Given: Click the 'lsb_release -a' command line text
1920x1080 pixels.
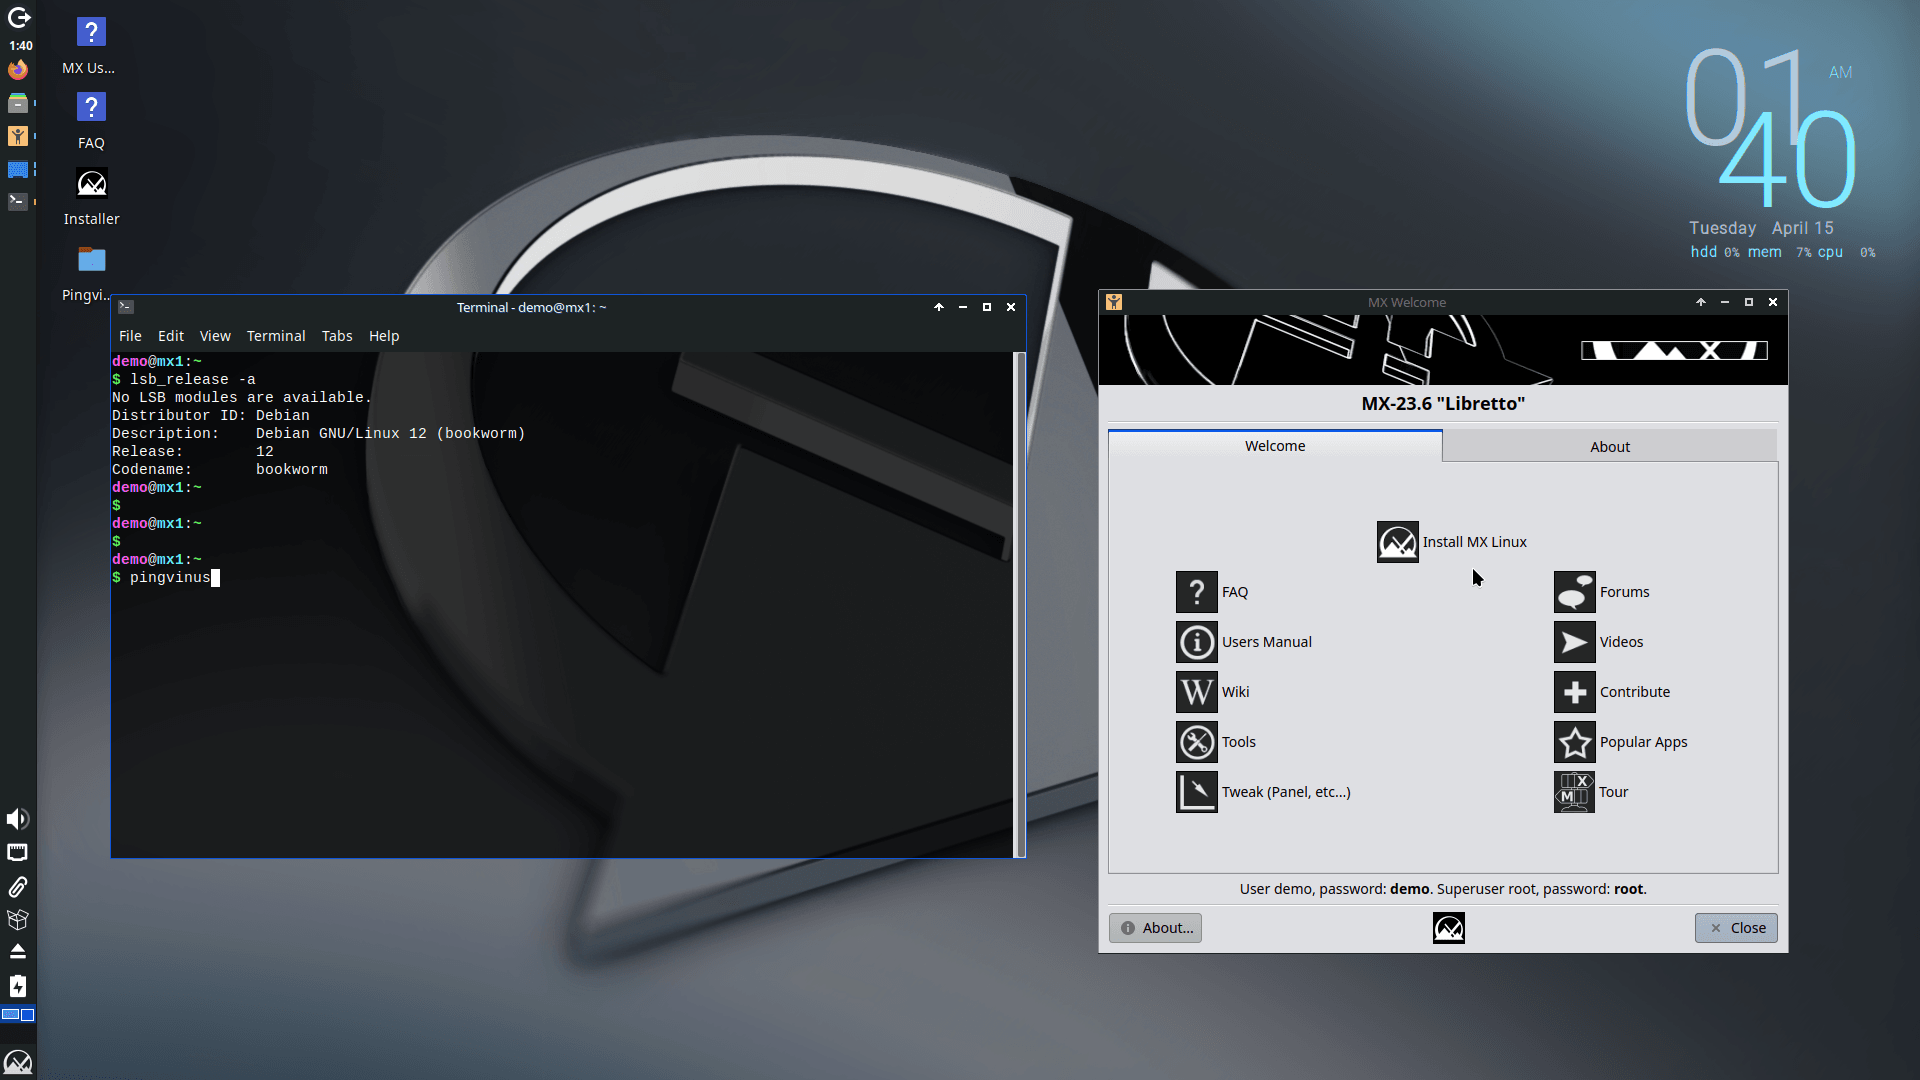Looking at the screenshot, I should [x=193, y=379].
